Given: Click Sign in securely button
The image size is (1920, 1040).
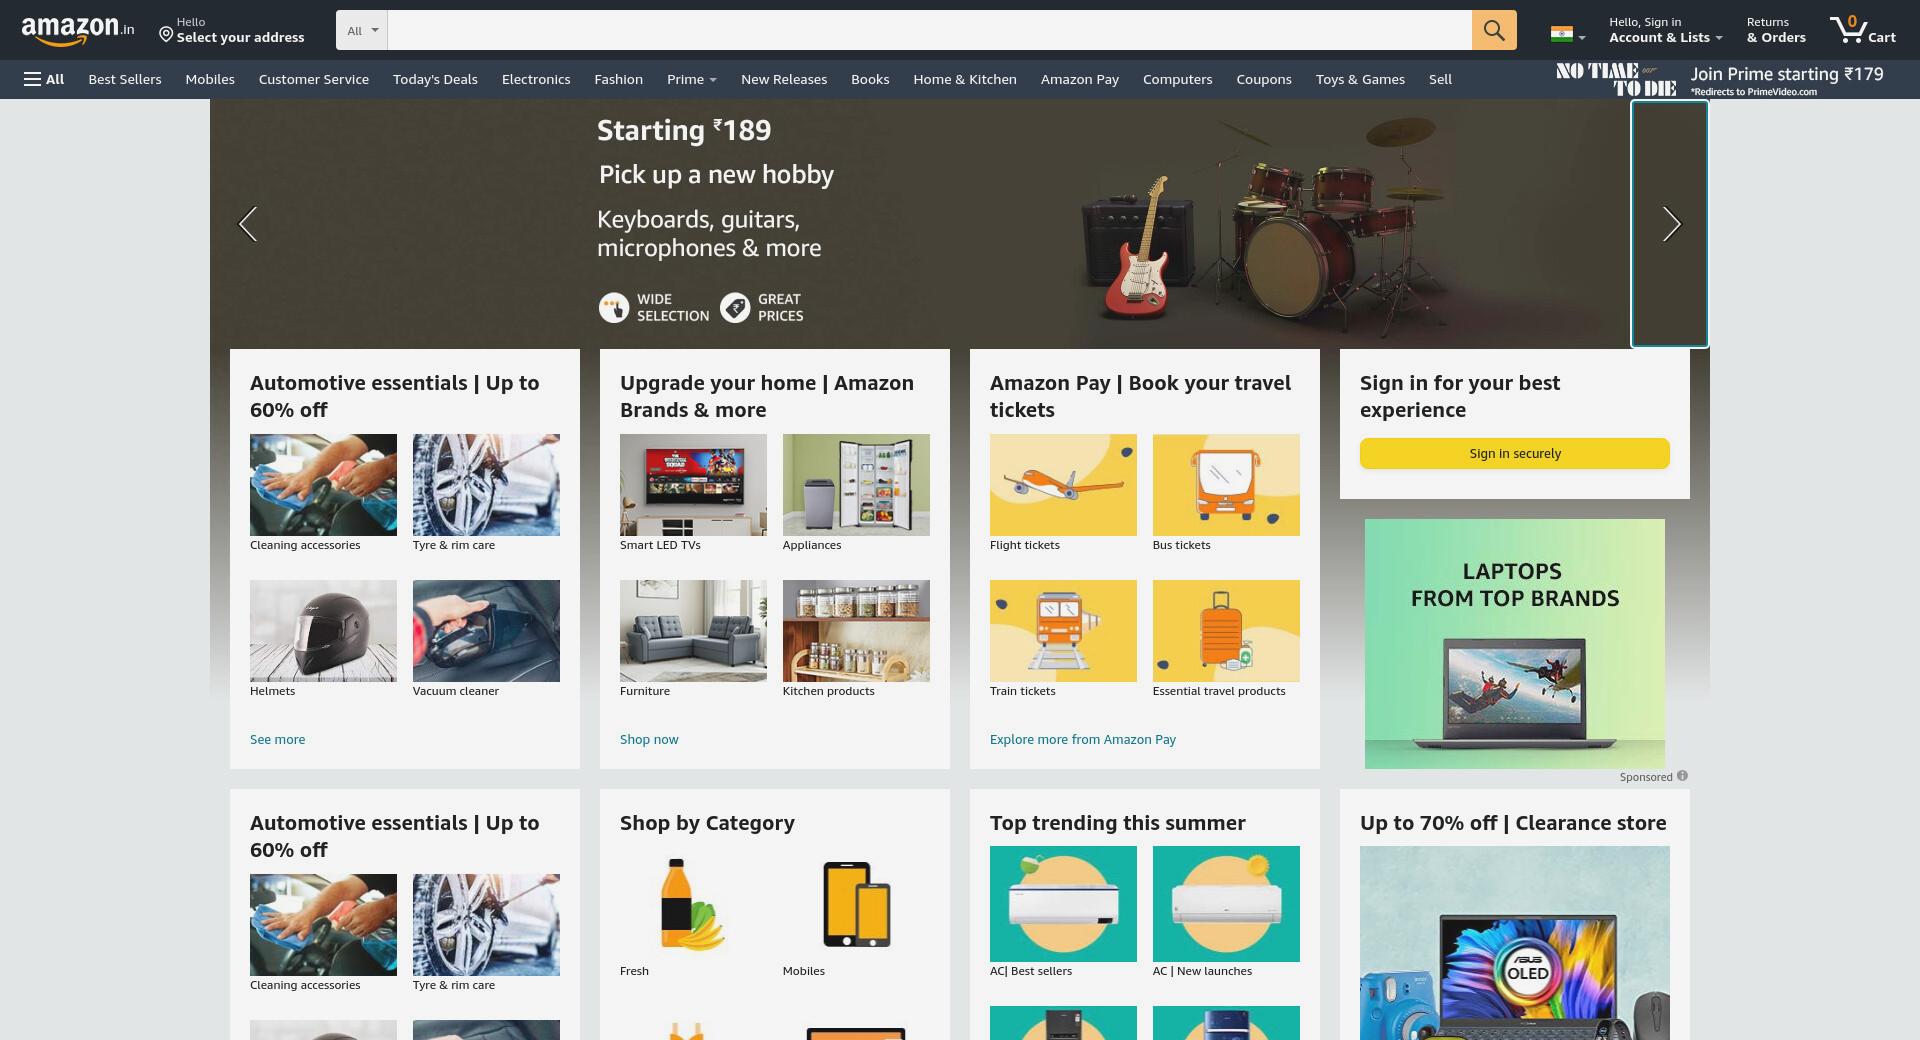Looking at the screenshot, I should pos(1515,453).
